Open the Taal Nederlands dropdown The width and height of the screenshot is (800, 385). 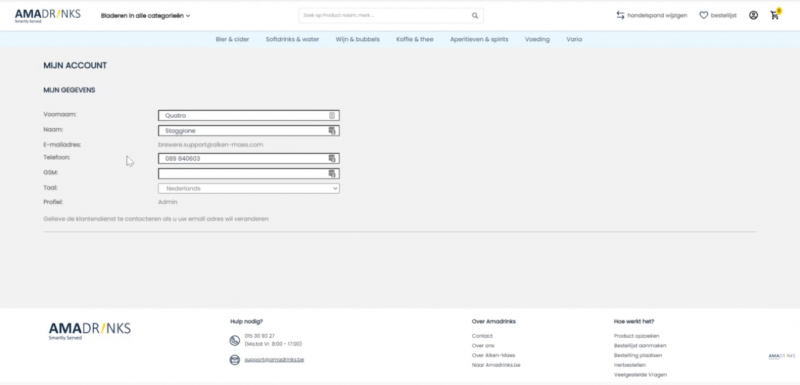pyautogui.click(x=249, y=189)
